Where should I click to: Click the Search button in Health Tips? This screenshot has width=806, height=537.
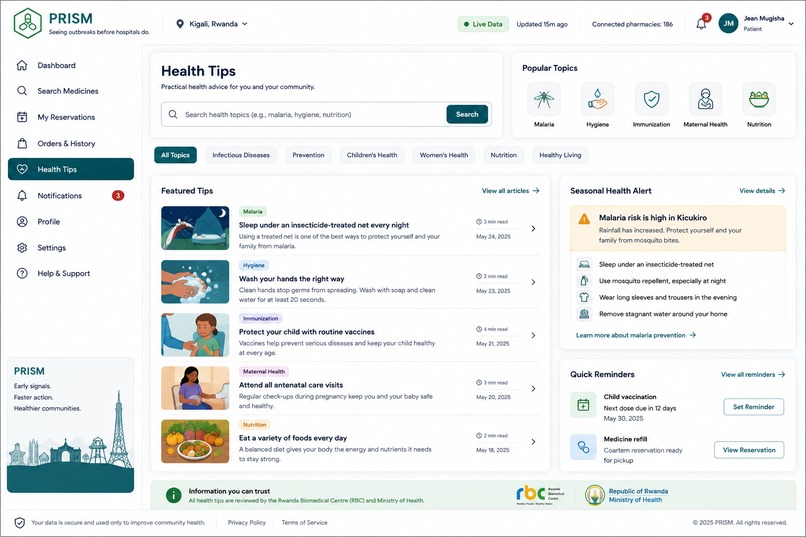pos(467,115)
